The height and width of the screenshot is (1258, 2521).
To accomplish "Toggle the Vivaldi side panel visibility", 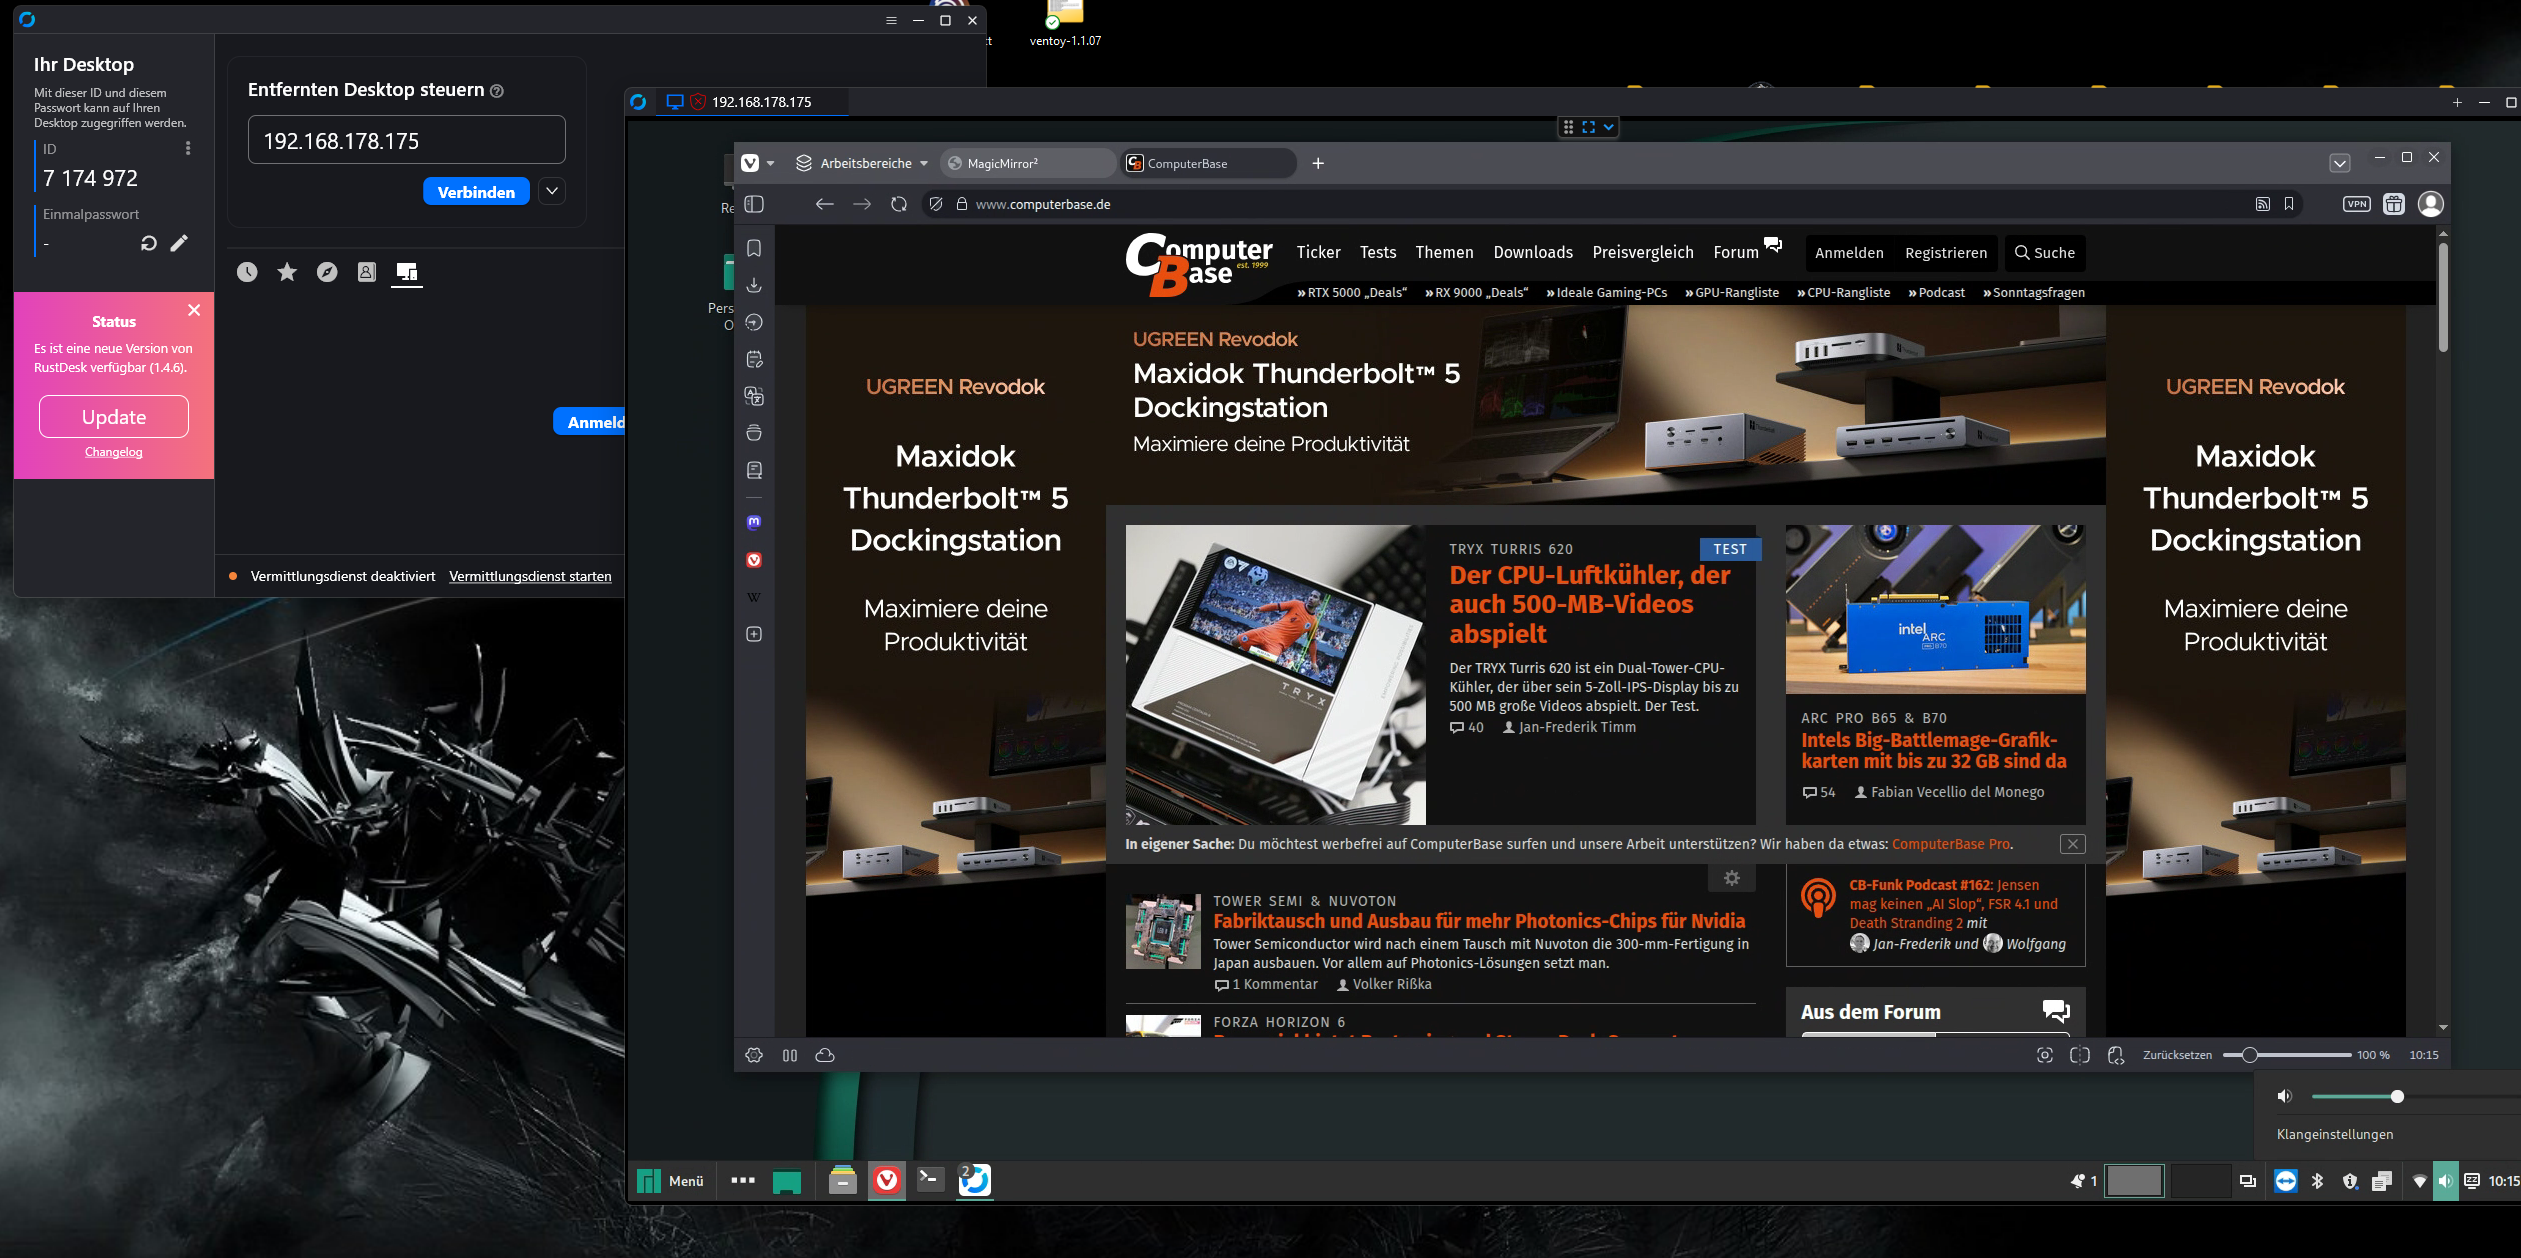I will click(755, 204).
